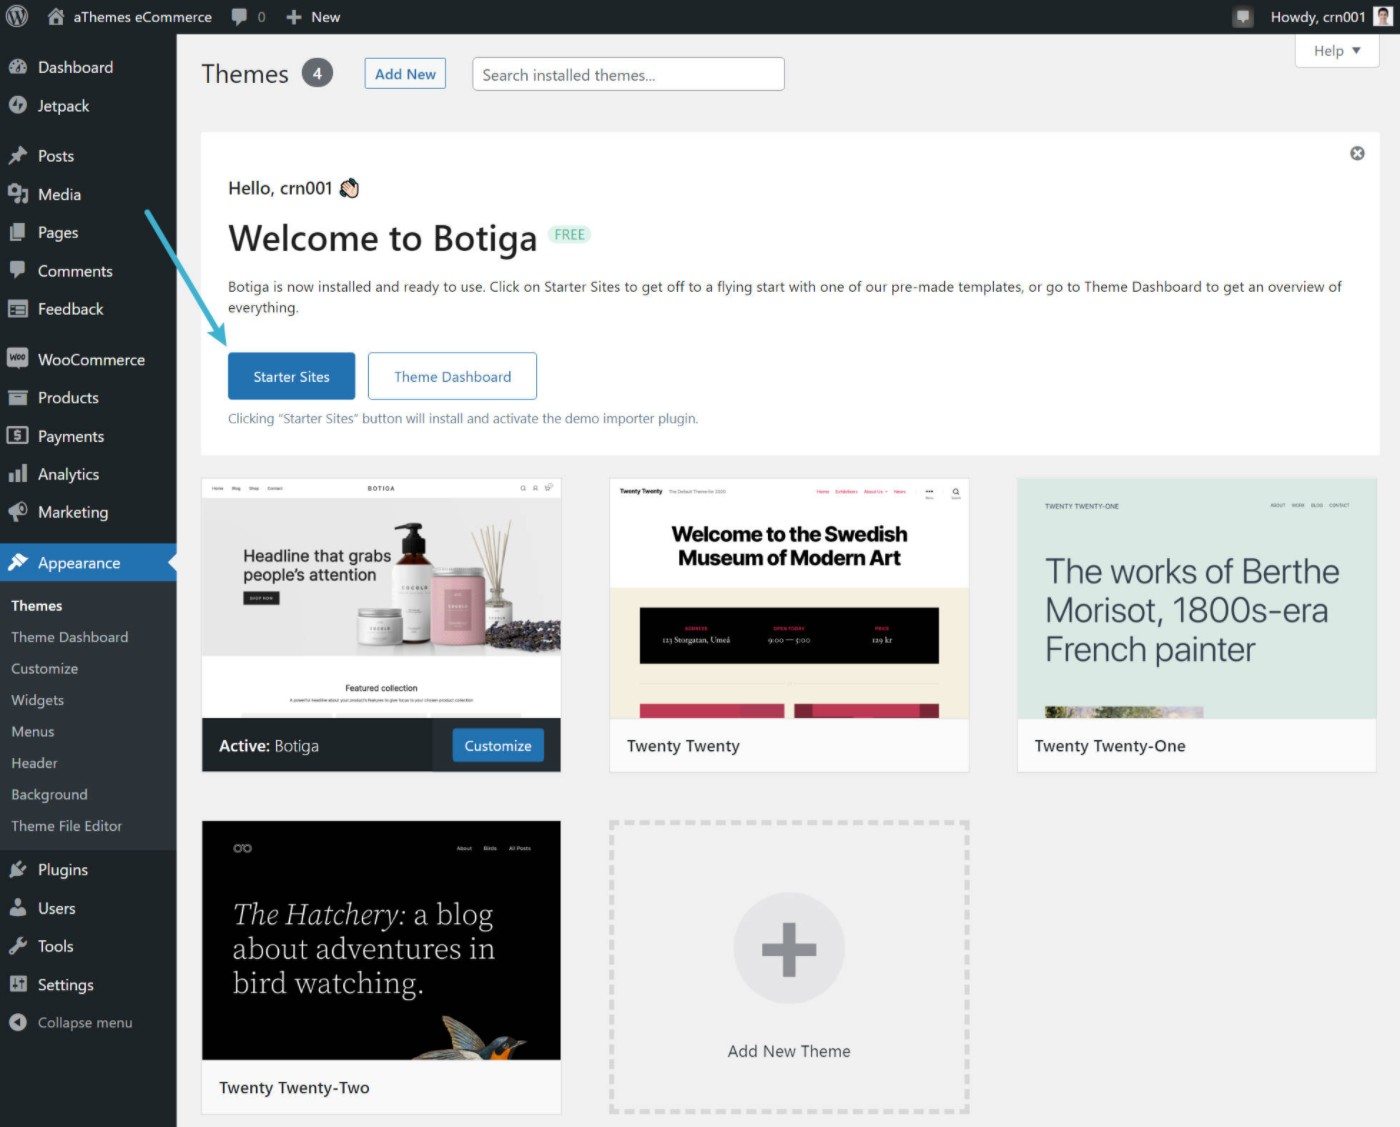Click the FREE badge beside Botiga
The height and width of the screenshot is (1127, 1400).
click(x=569, y=234)
